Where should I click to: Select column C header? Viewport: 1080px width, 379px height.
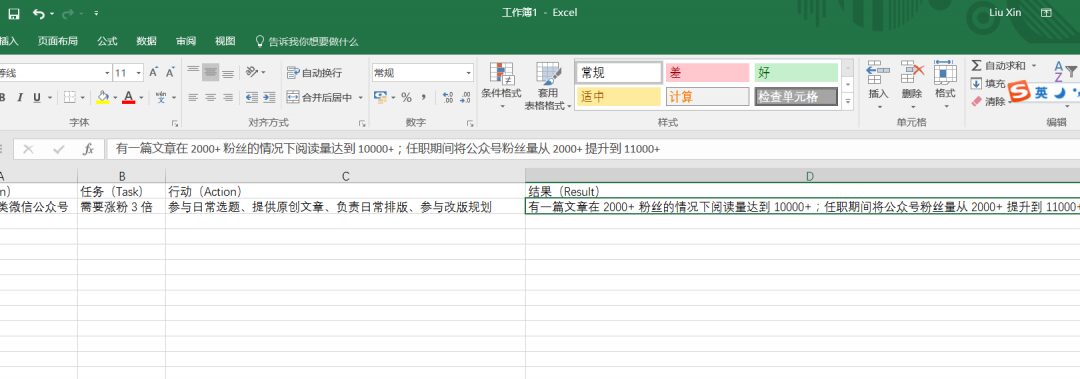(345, 176)
